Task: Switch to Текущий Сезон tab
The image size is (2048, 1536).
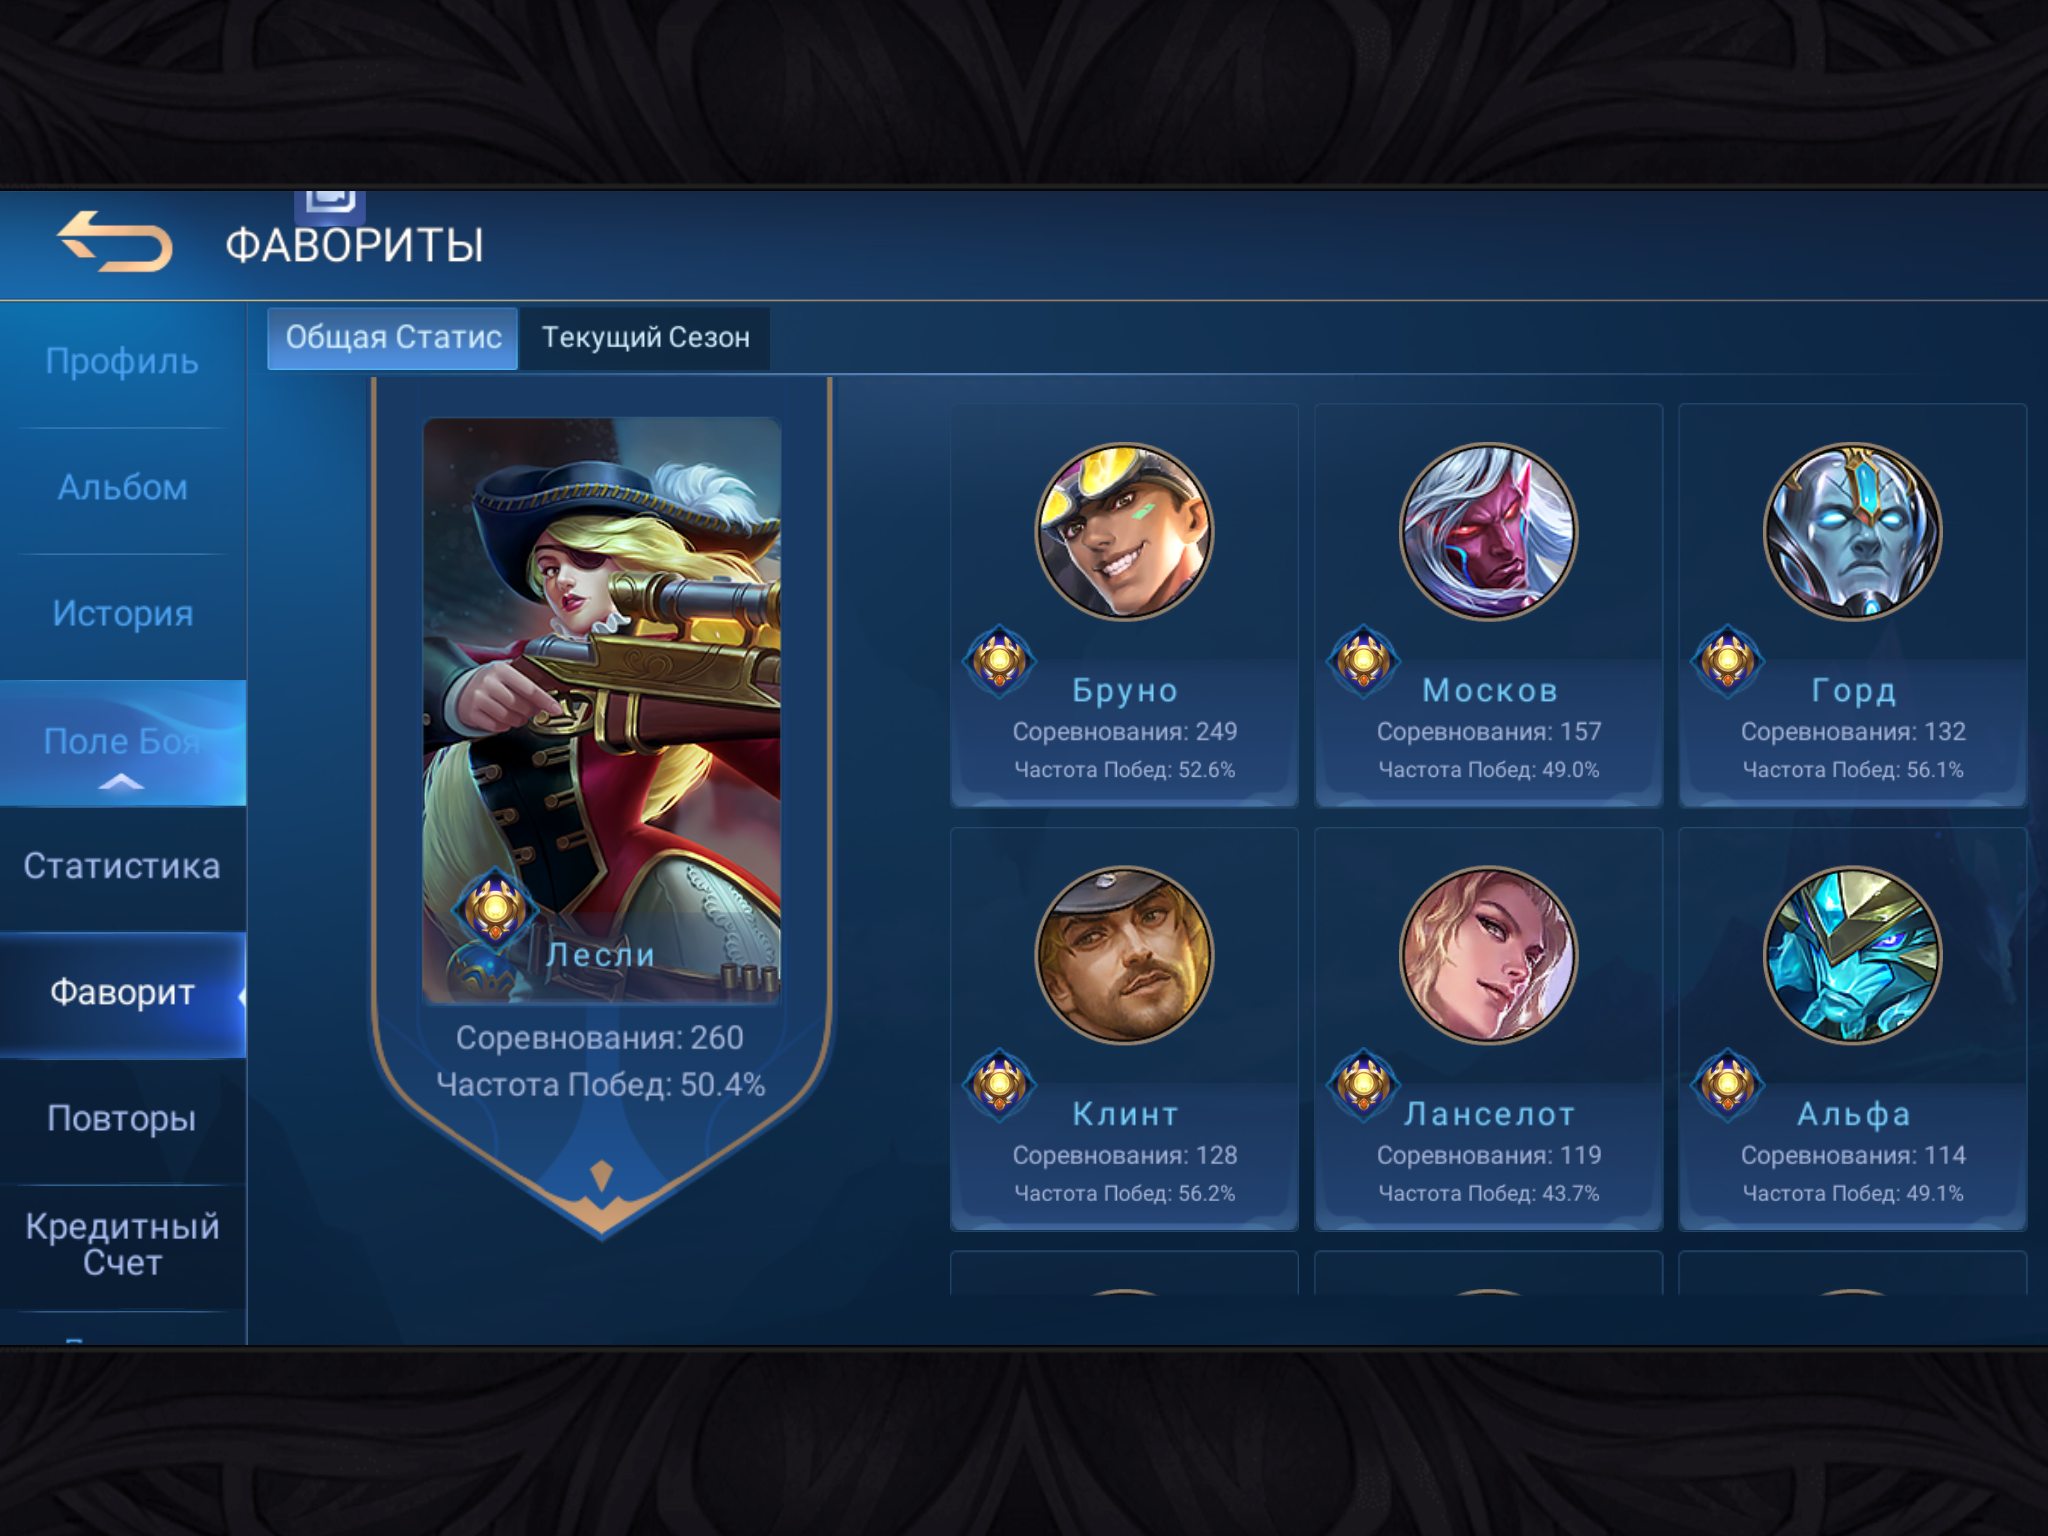Action: (x=645, y=338)
